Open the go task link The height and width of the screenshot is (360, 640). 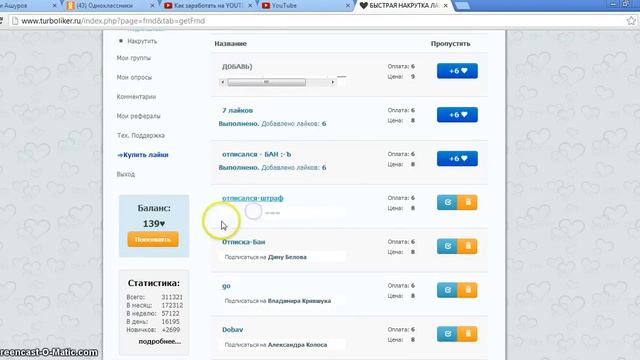pyautogui.click(x=226, y=286)
